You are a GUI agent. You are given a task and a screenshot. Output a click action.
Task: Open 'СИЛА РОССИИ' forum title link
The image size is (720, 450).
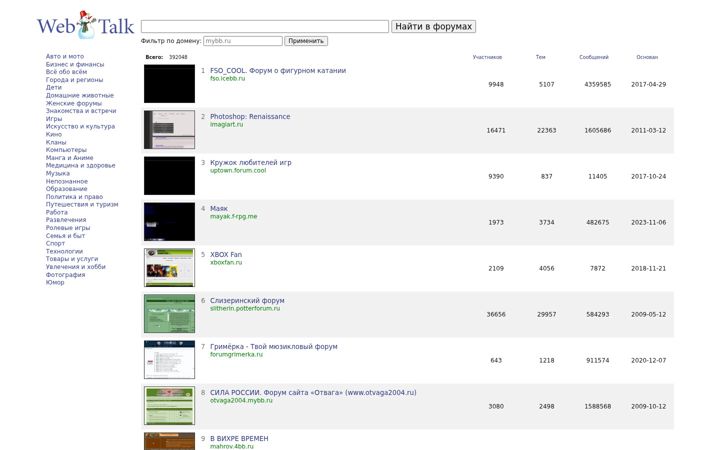[x=313, y=393]
